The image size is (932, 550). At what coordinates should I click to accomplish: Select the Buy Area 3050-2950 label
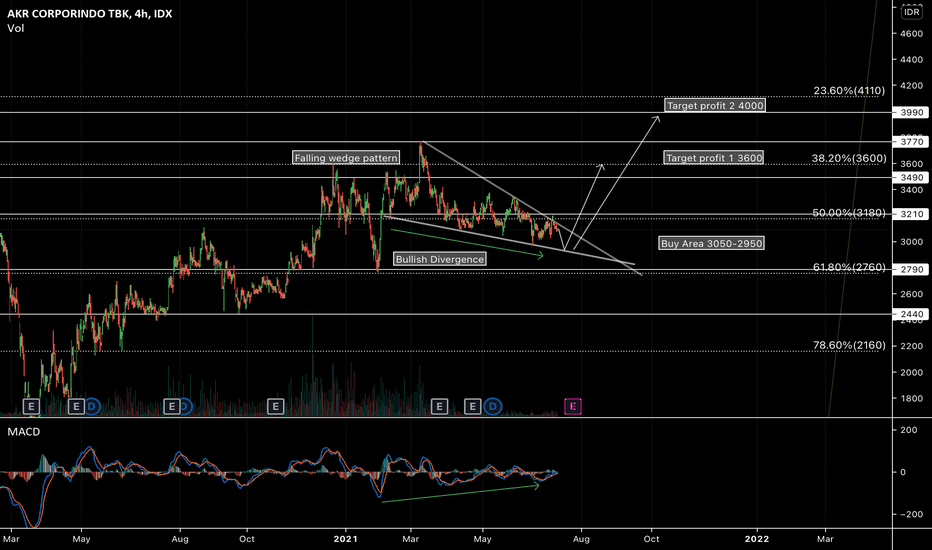[x=711, y=243]
